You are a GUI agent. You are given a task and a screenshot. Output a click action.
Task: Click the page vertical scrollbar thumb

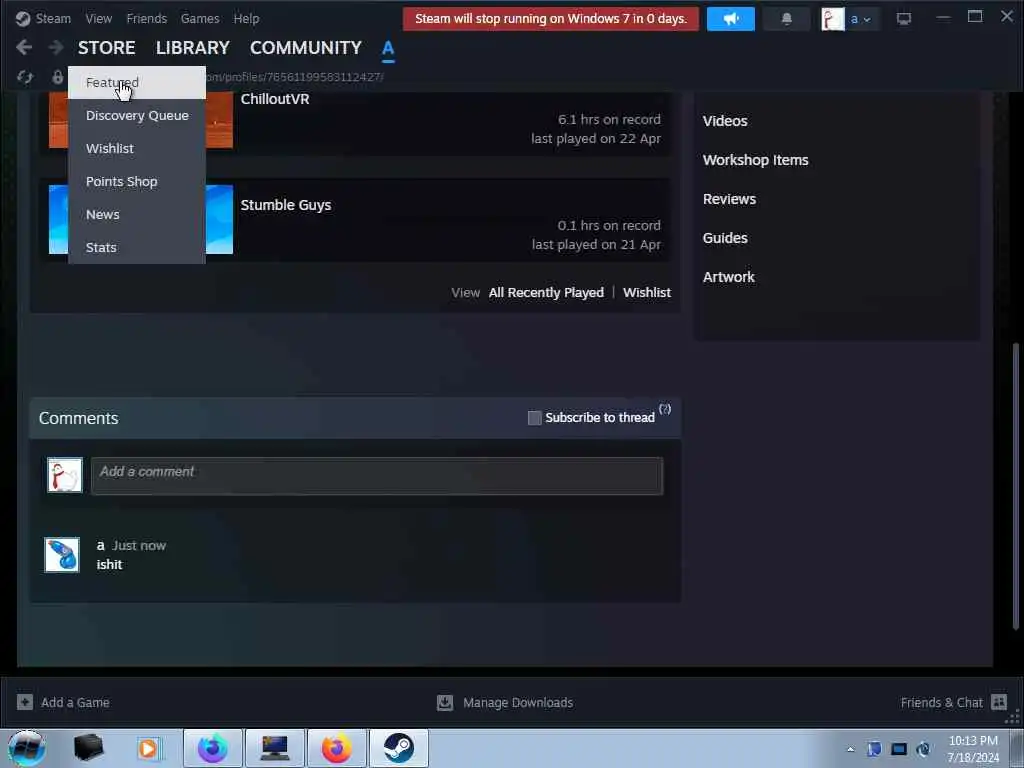pos(1015,487)
